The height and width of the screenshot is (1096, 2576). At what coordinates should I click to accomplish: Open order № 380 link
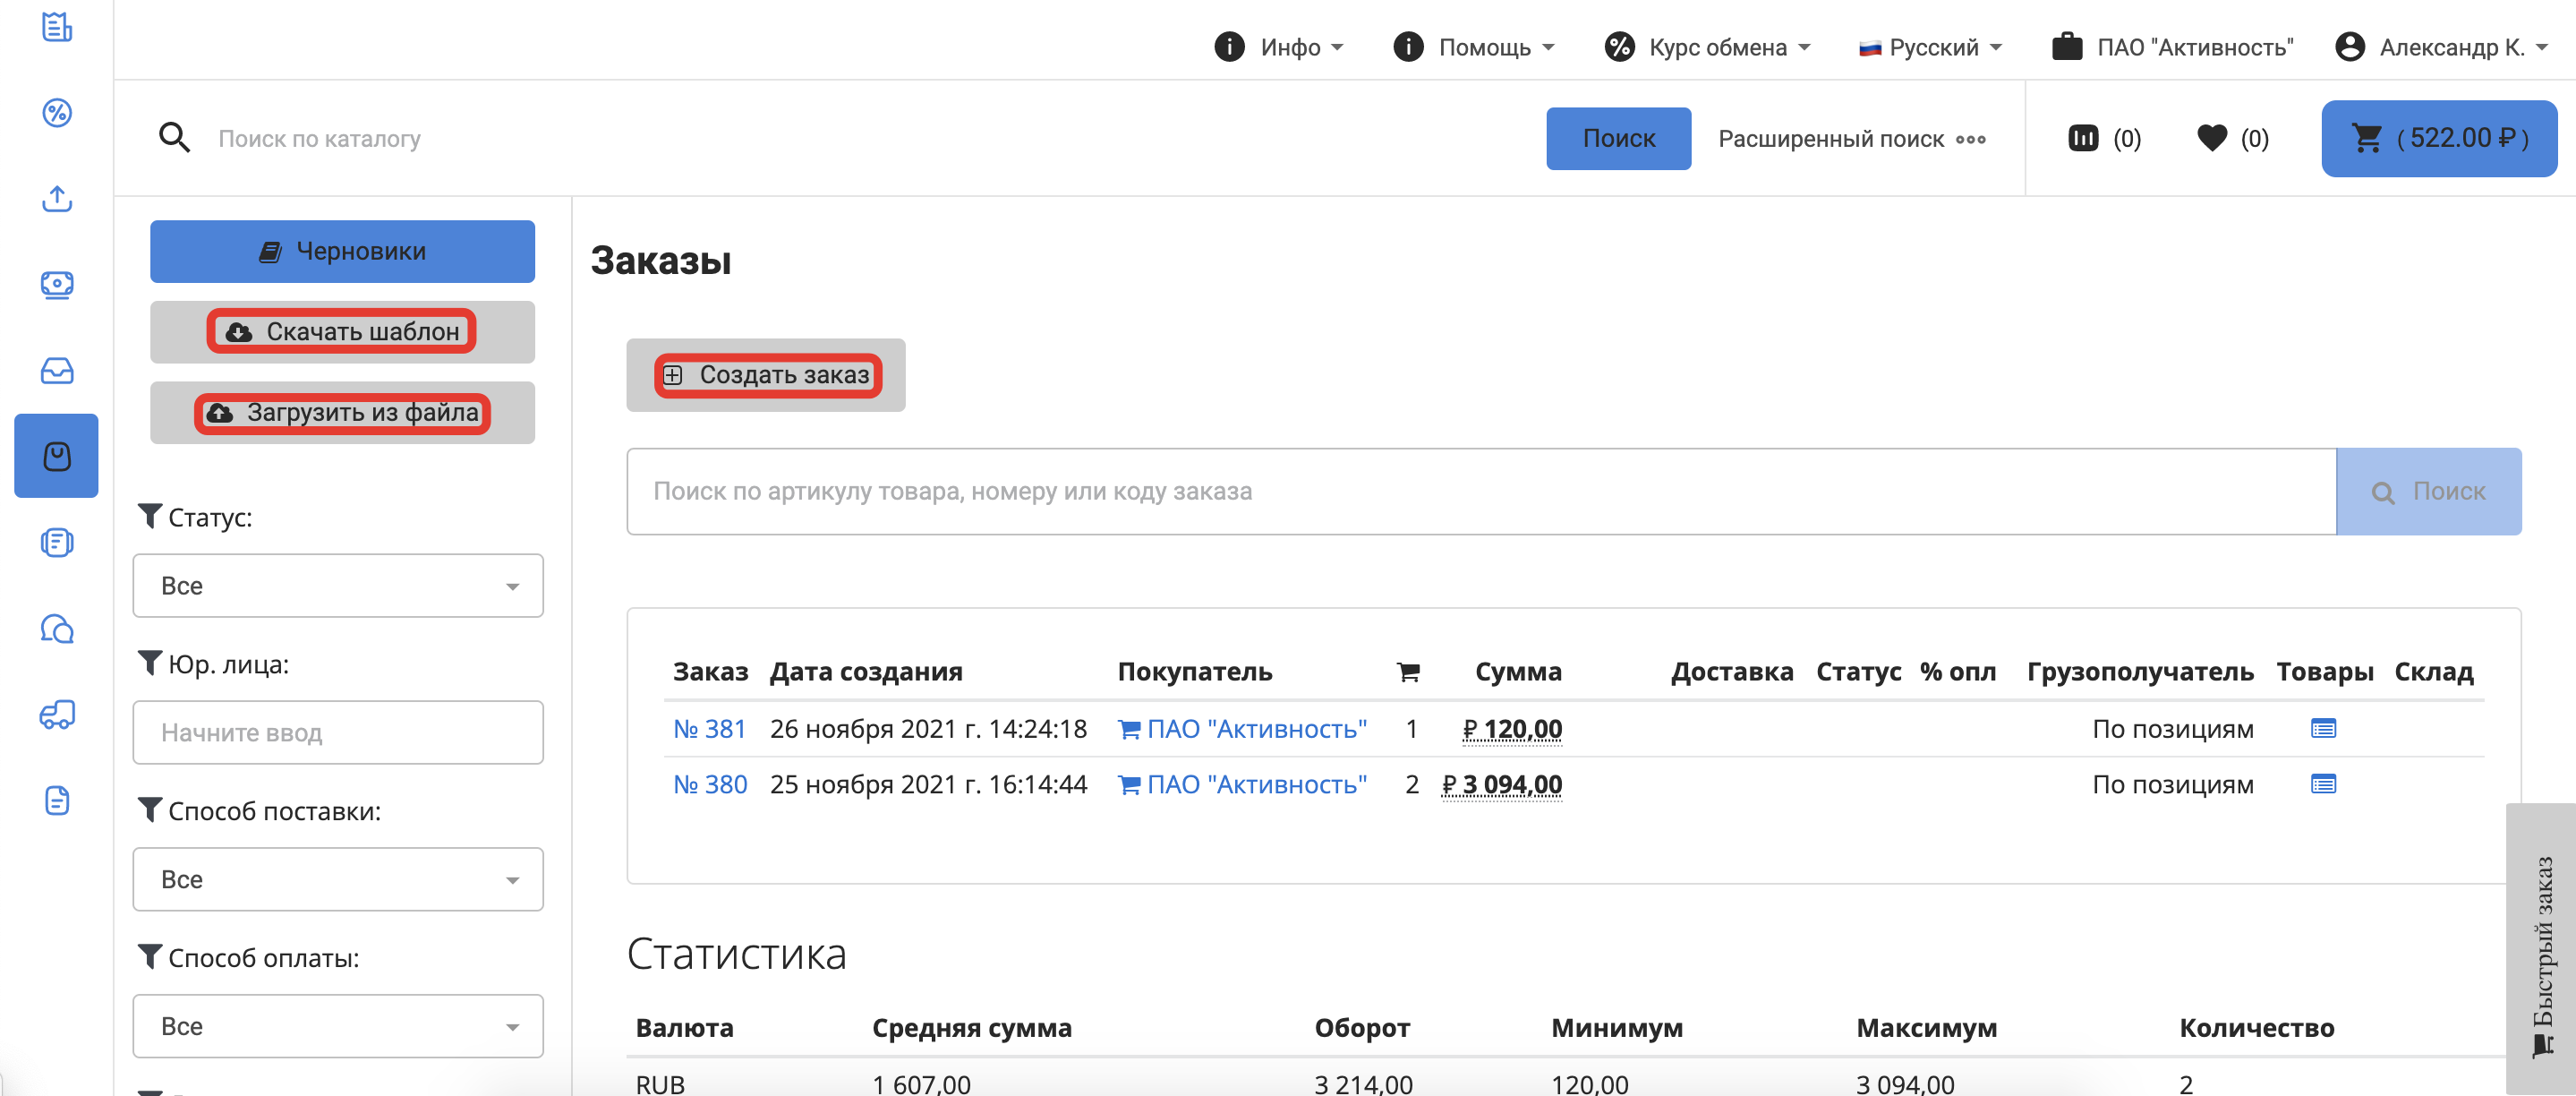click(x=709, y=785)
